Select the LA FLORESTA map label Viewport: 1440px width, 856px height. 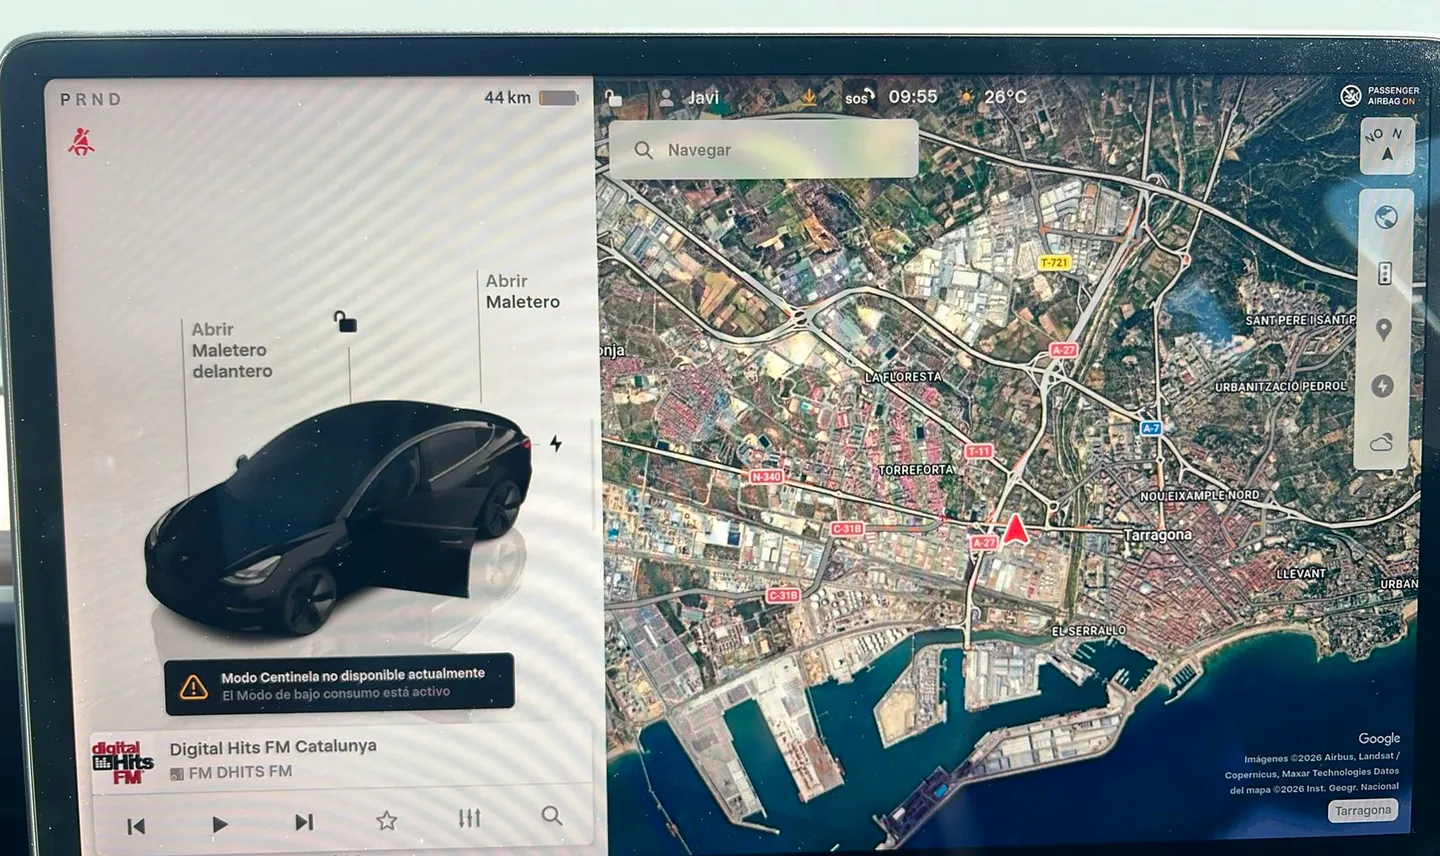coord(903,377)
